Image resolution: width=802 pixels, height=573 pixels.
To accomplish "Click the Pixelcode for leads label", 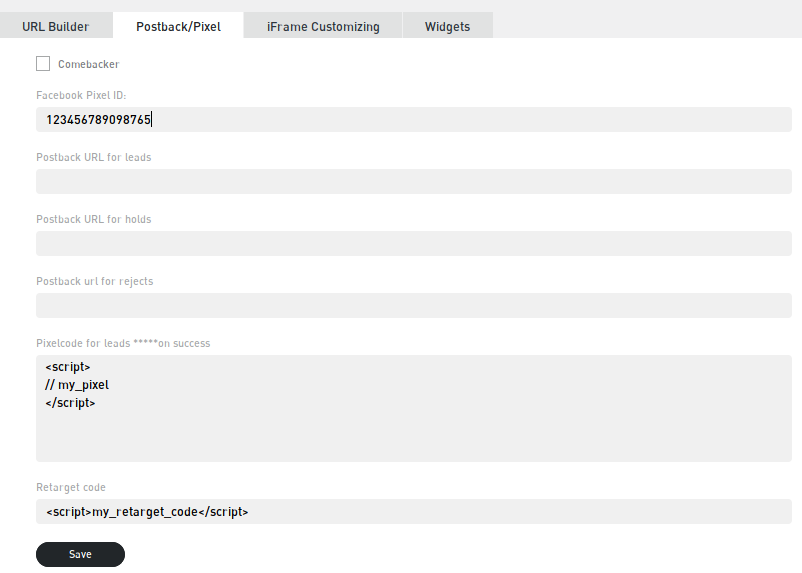I will click(123, 343).
